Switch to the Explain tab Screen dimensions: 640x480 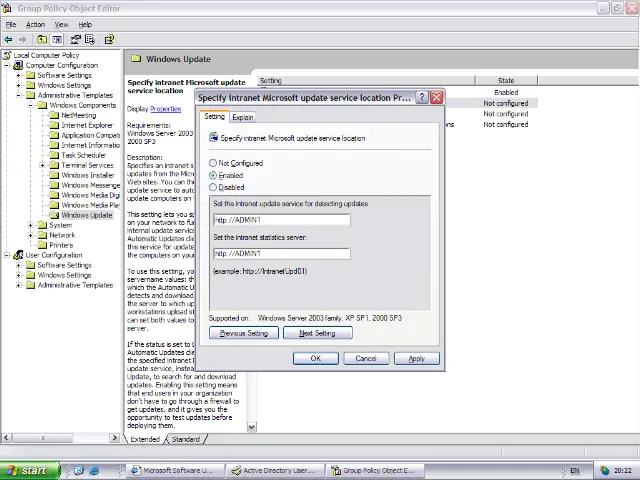243,117
